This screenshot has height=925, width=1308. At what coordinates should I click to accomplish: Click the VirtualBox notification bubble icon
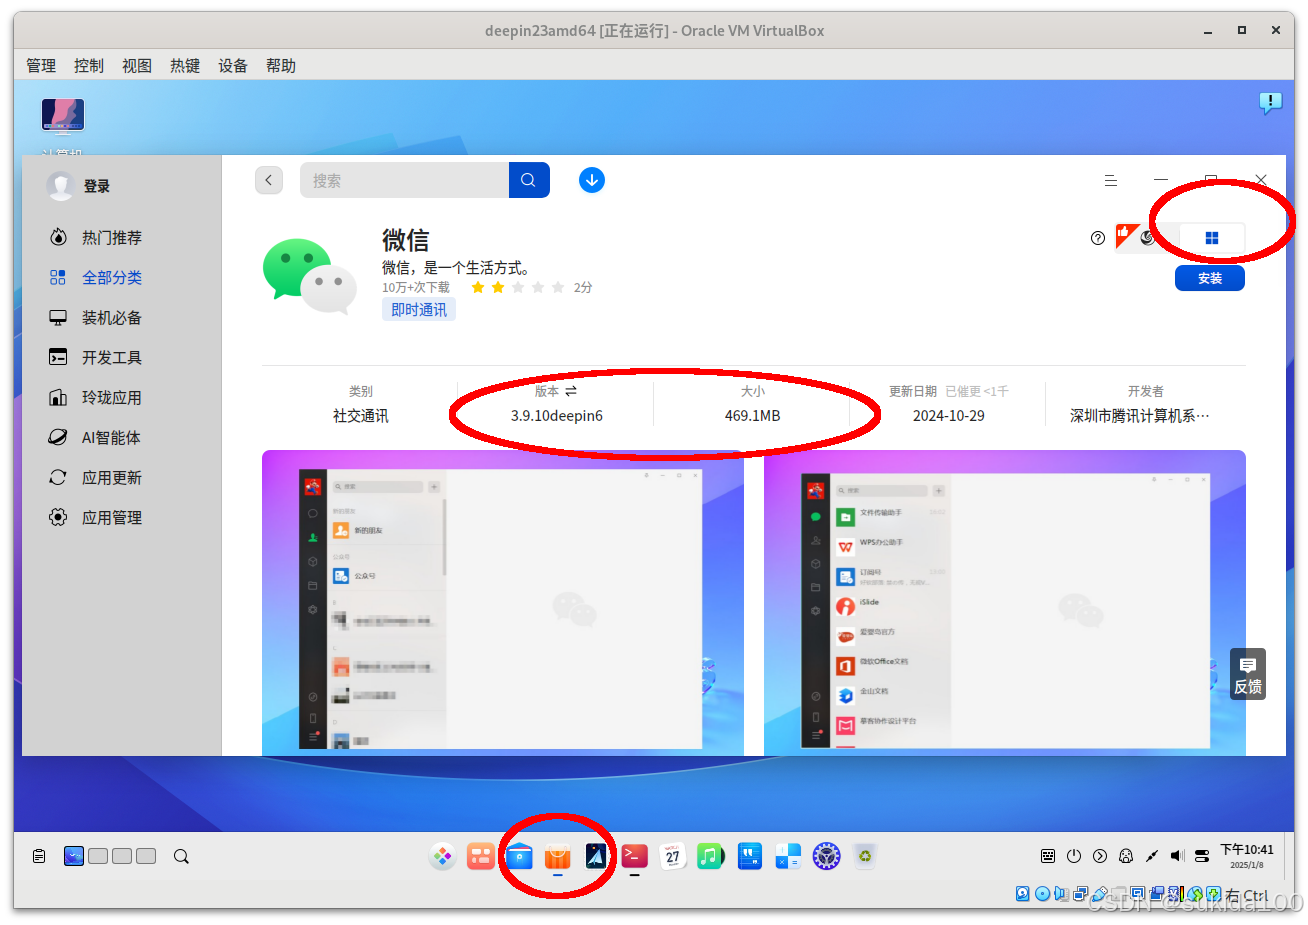click(x=1270, y=102)
